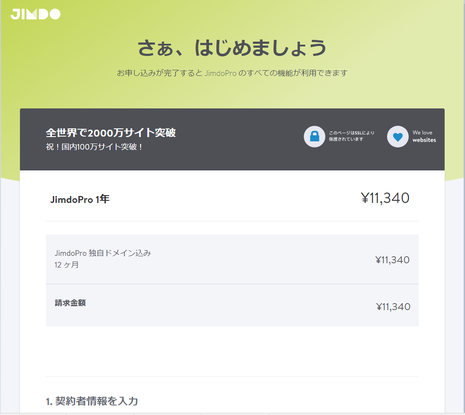
Task: Click the ¥11,340 amount in the 請求金額 row
Action: point(393,307)
